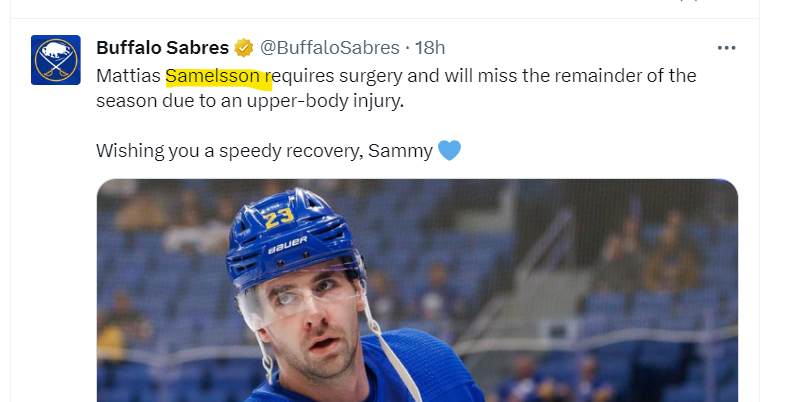
Task: Open the @BuffaloSabres handle link
Action: pyautogui.click(x=330, y=48)
